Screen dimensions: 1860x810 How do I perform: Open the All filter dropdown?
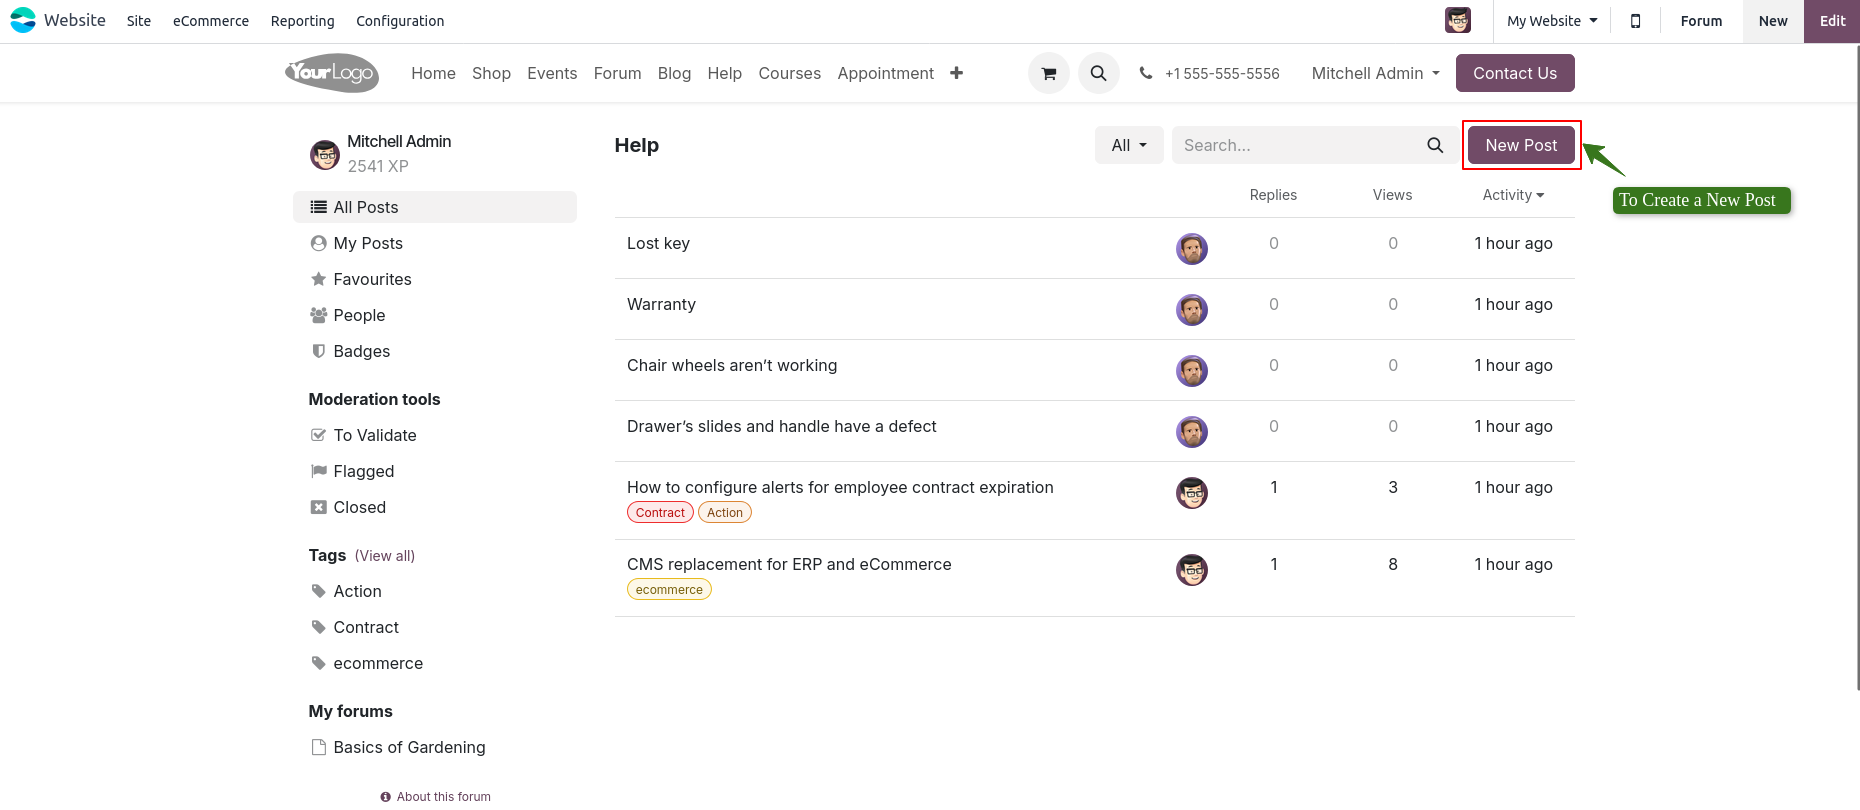point(1128,145)
